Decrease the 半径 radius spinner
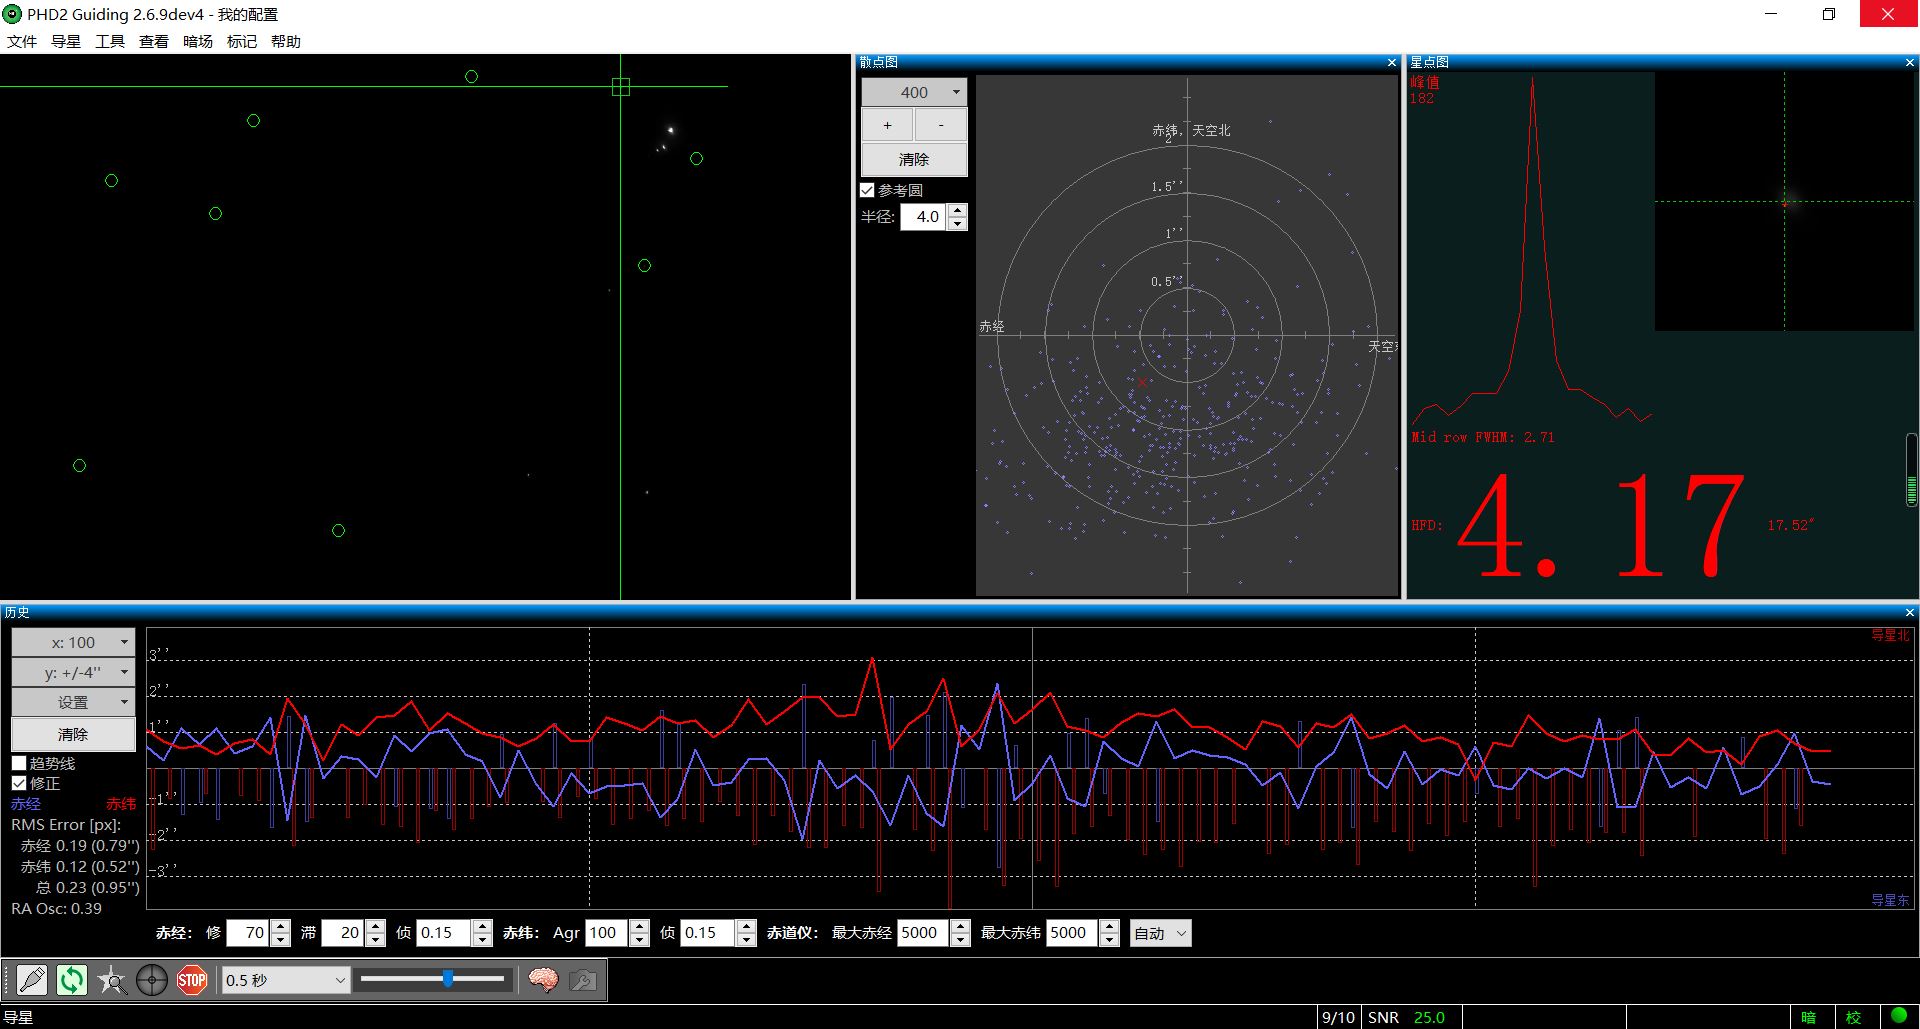1920x1029 pixels. 958,223
